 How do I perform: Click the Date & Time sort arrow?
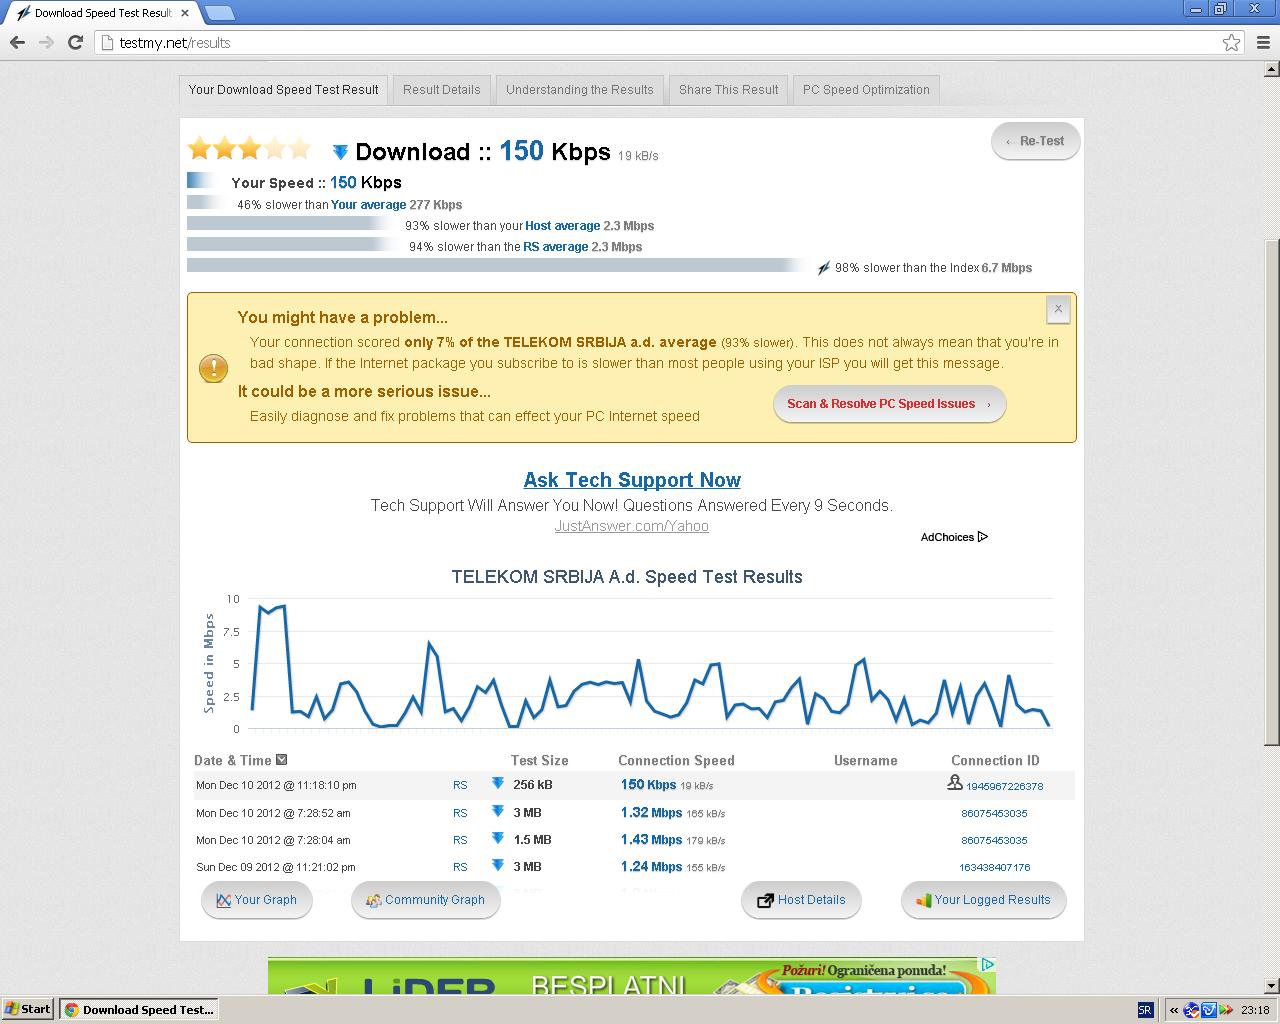pyautogui.click(x=281, y=760)
